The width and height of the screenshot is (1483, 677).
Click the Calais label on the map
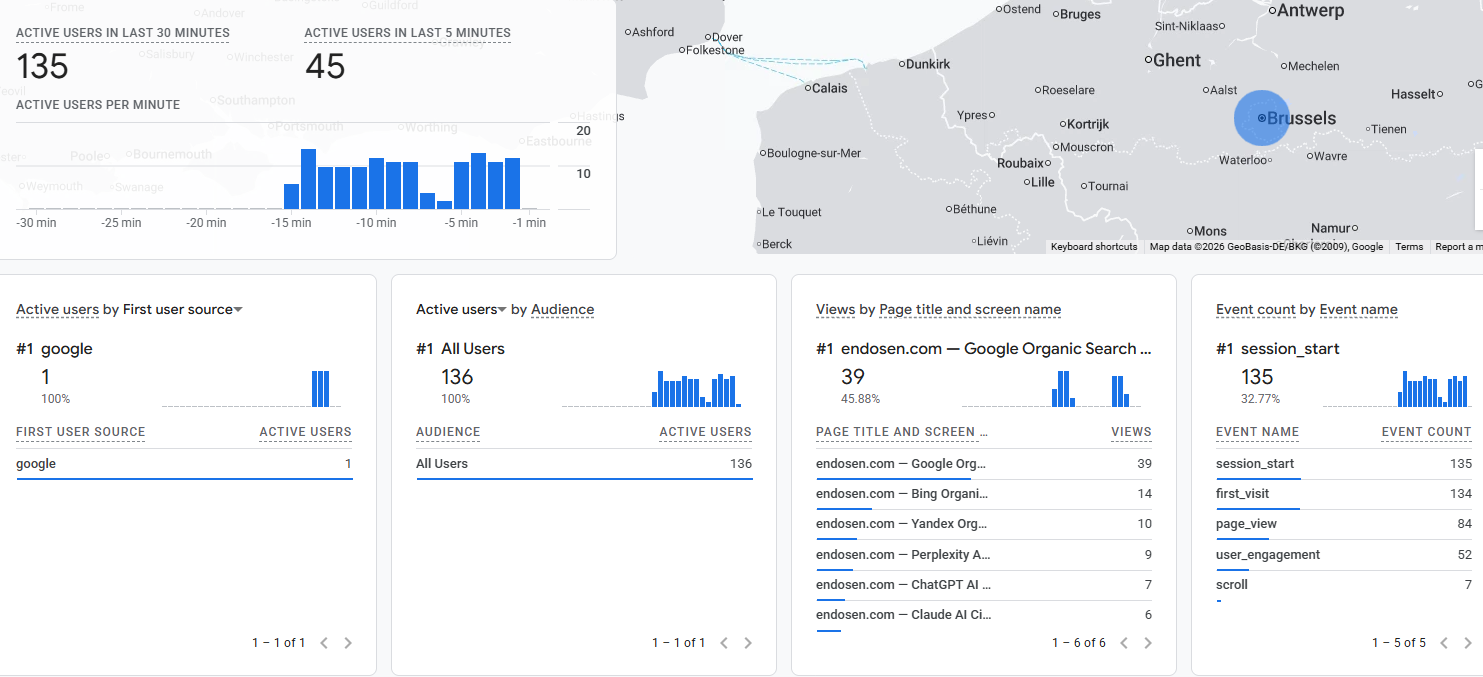pyautogui.click(x=830, y=88)
